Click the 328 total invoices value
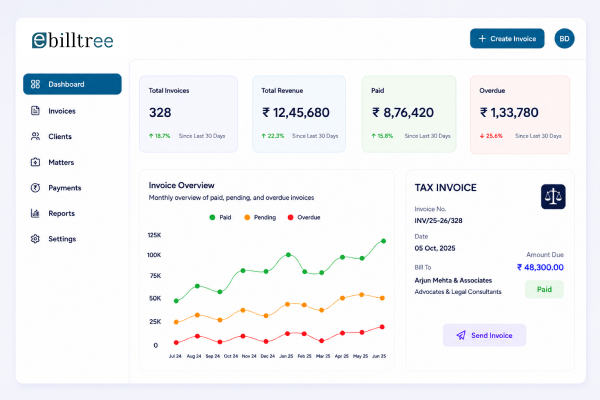Screen dimensions: 600x400 tap(160, 113)
